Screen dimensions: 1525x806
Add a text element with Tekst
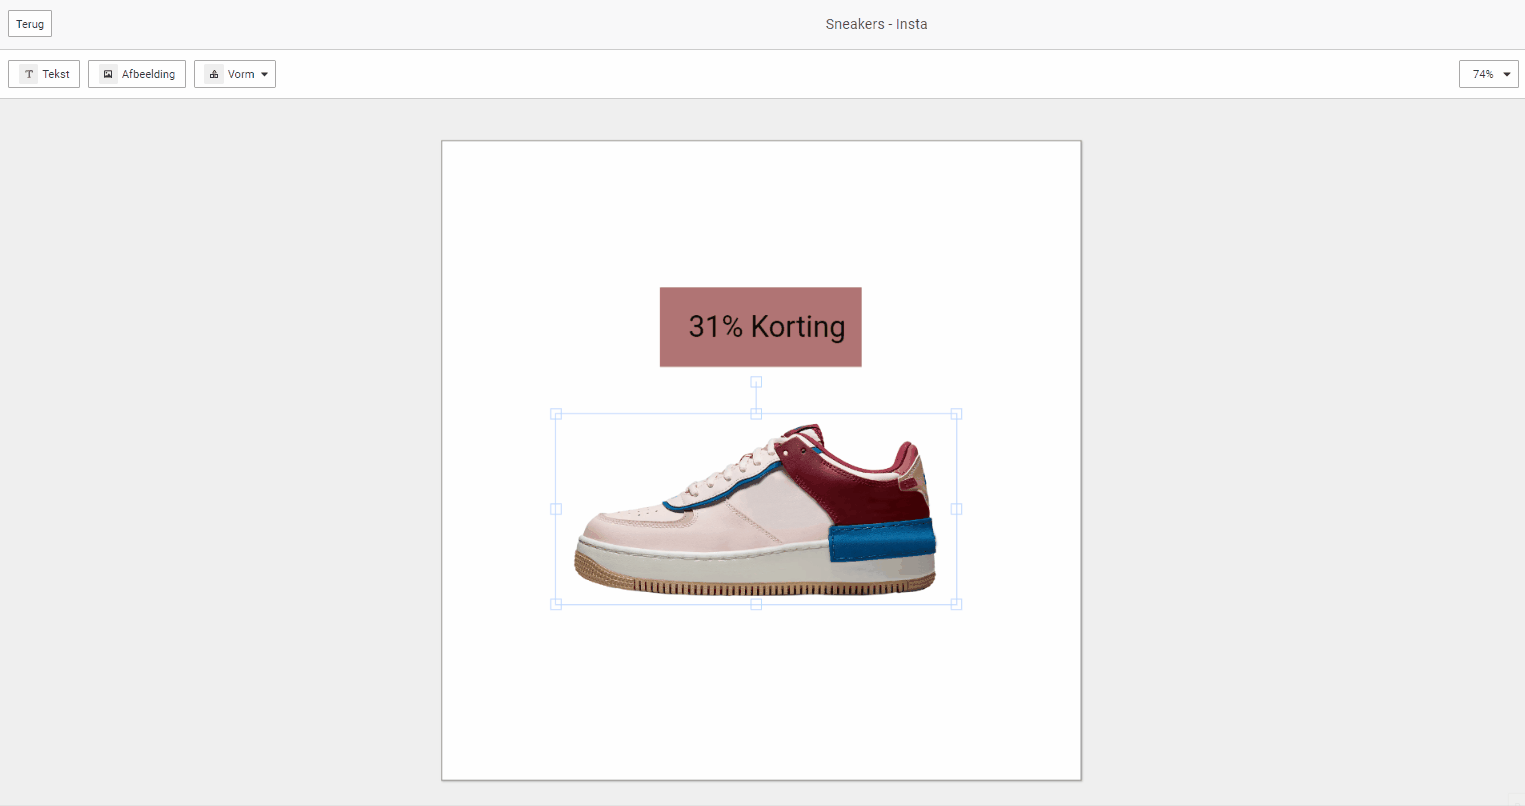44,74
